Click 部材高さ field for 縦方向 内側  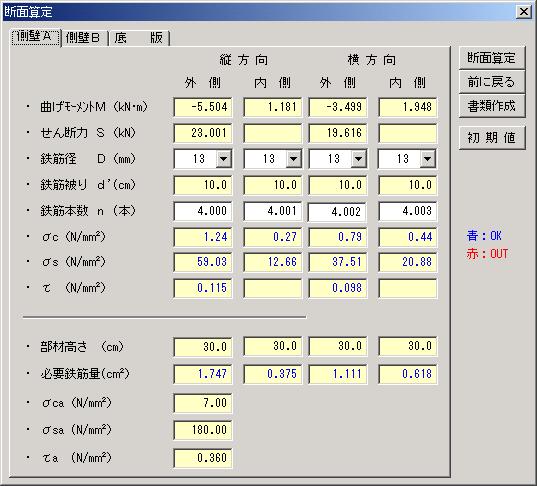coord(273,346)
